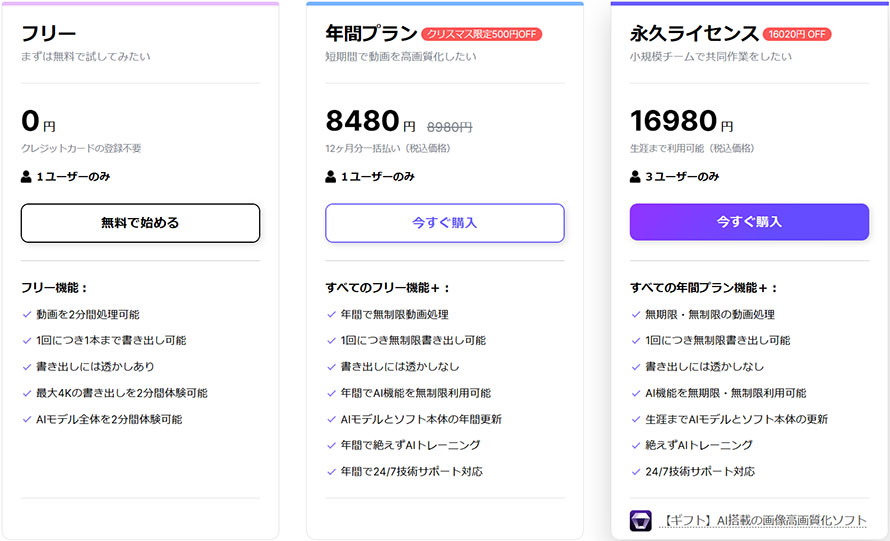Image resolution: width=890 pixels, height=541 pixels.
Task: Click the checkmark beside 動画を2分間処理可能
Action: click(x=27, y=314)
